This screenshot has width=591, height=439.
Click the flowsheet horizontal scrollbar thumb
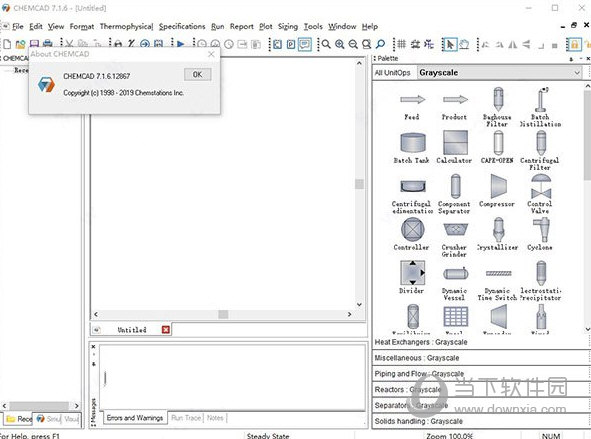pos(223,314)
